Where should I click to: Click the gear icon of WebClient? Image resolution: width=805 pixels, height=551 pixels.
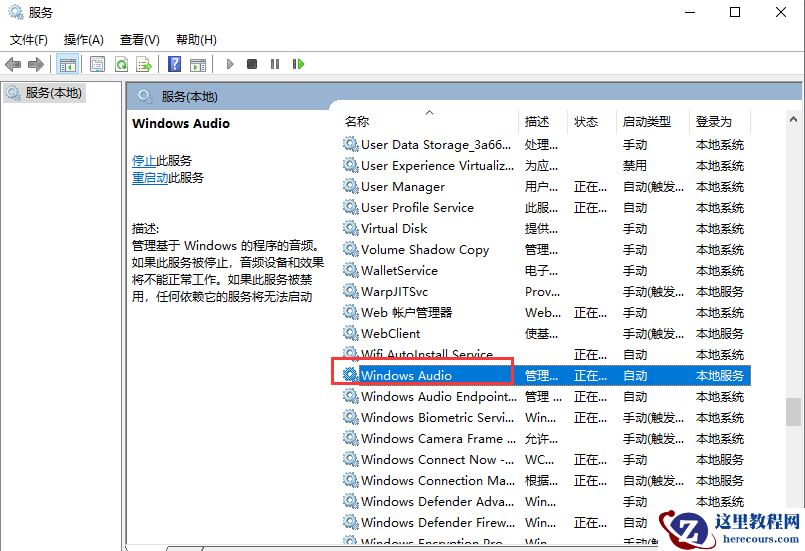351,333
